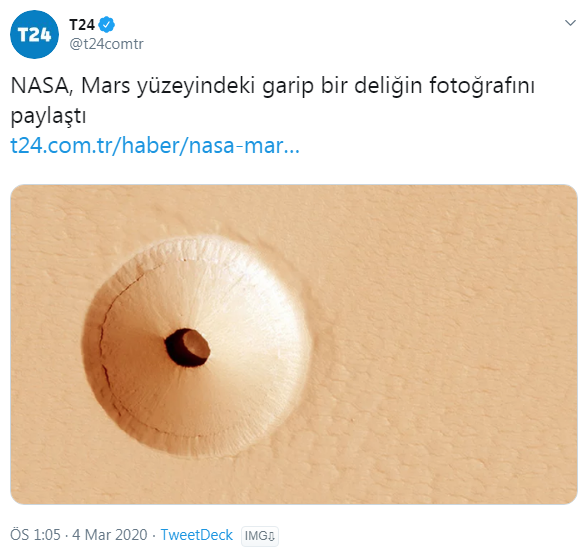585x558 pixels.
Task: Click the download arrow inside IMG badge
Action: pos(272,536)
